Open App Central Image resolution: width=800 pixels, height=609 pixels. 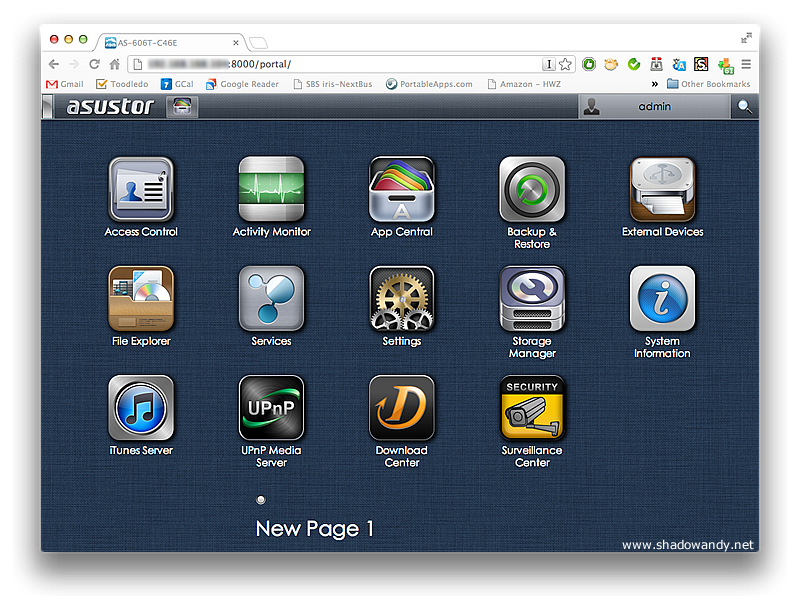pos(402,189)
